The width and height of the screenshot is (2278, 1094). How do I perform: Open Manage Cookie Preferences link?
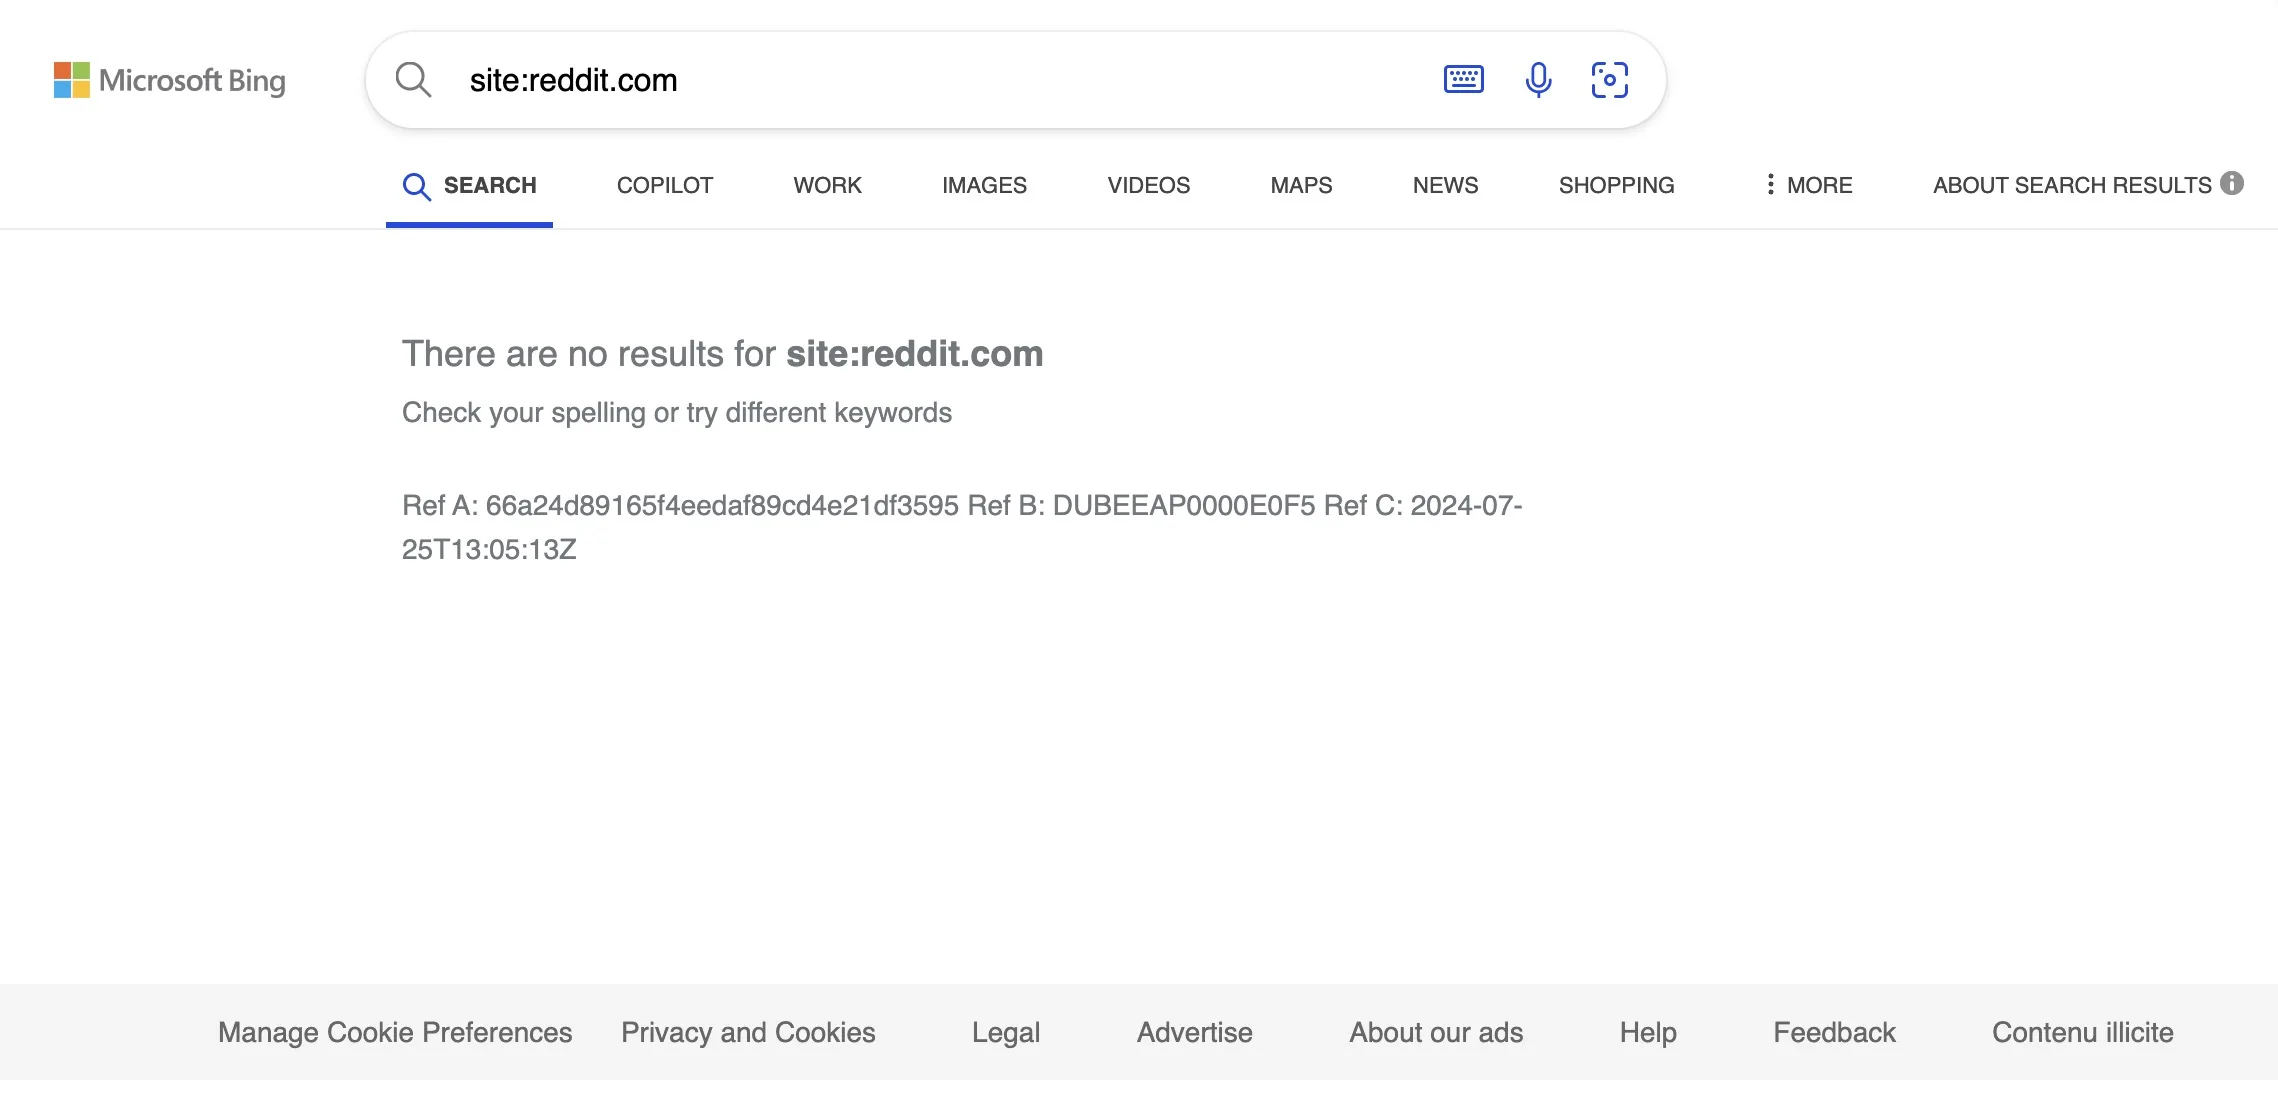[x=395, y=1032]
